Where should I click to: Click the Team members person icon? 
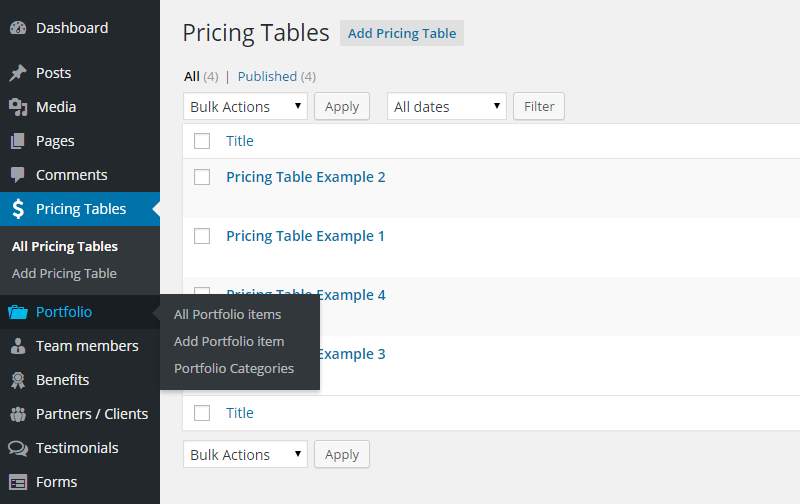click(17, 346)
